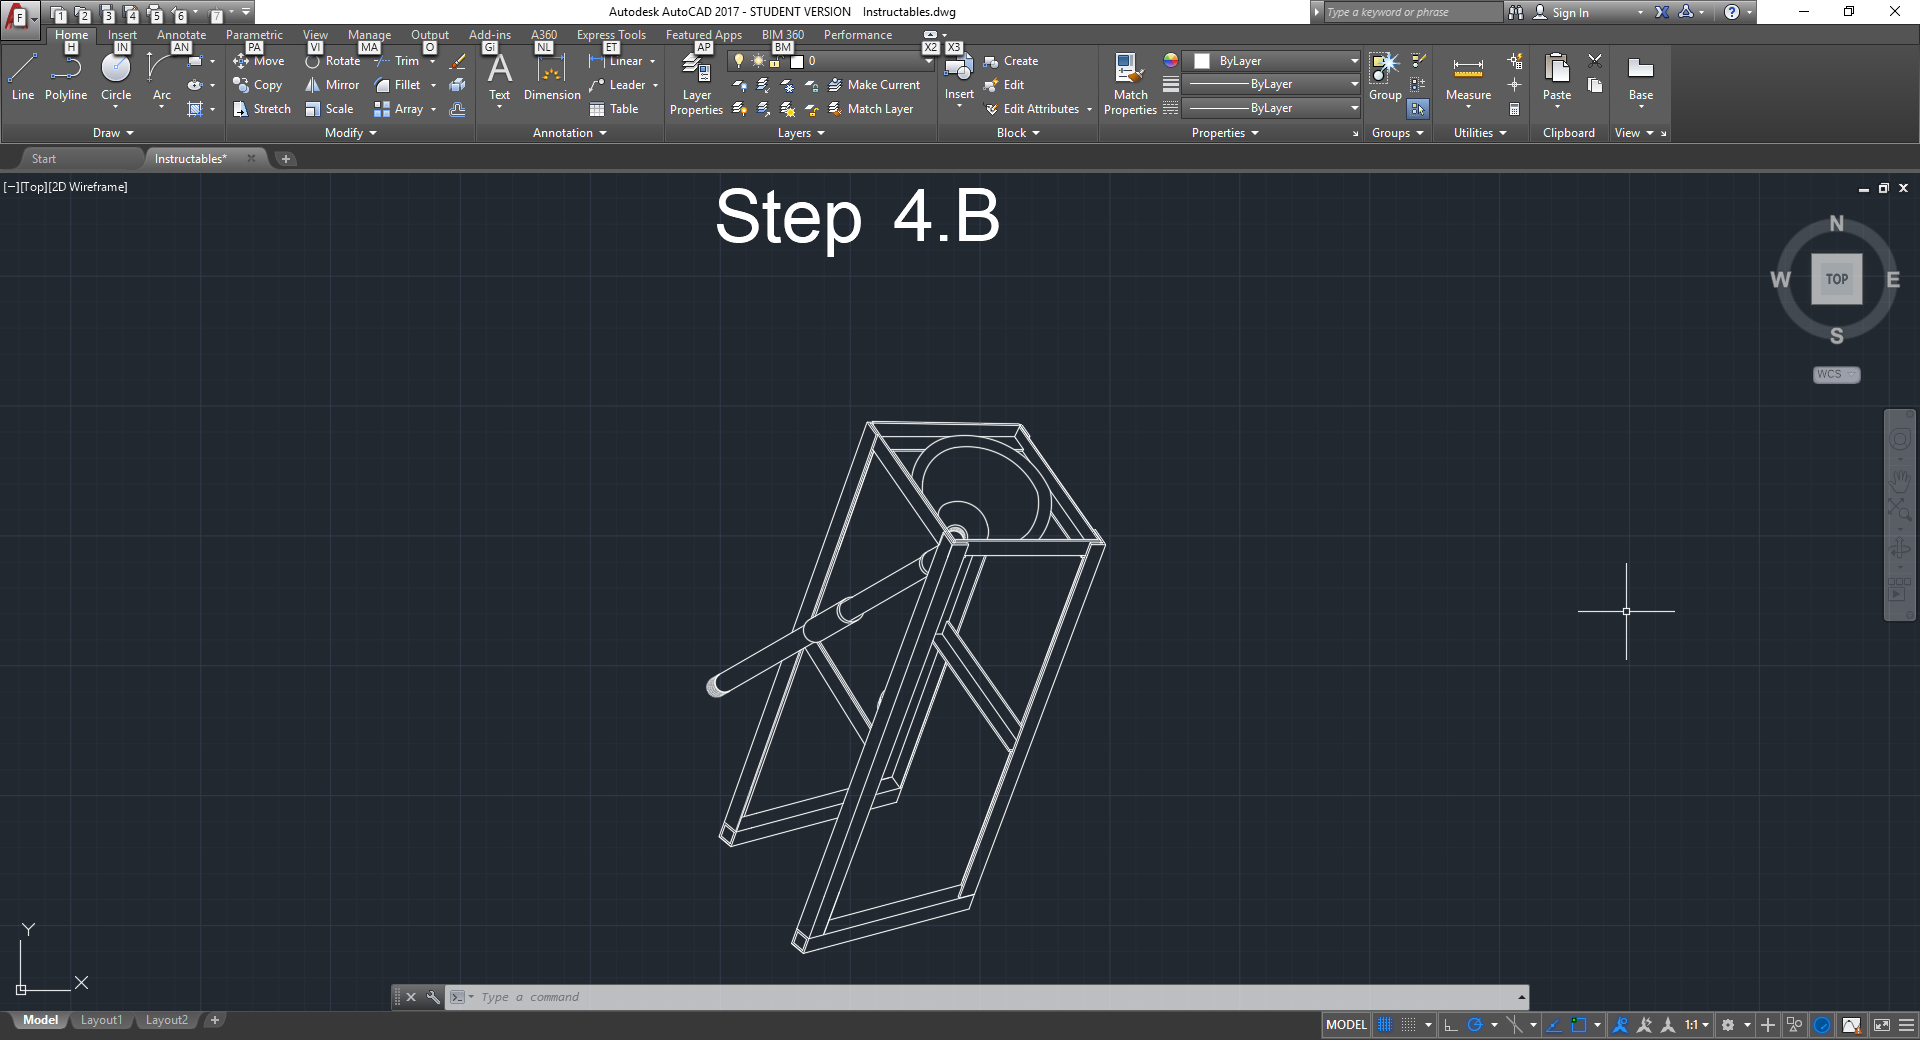The width and height of the screenshot is (1920, 1040).
Task: Click the layer 0 color swatch
Action: 797,61
